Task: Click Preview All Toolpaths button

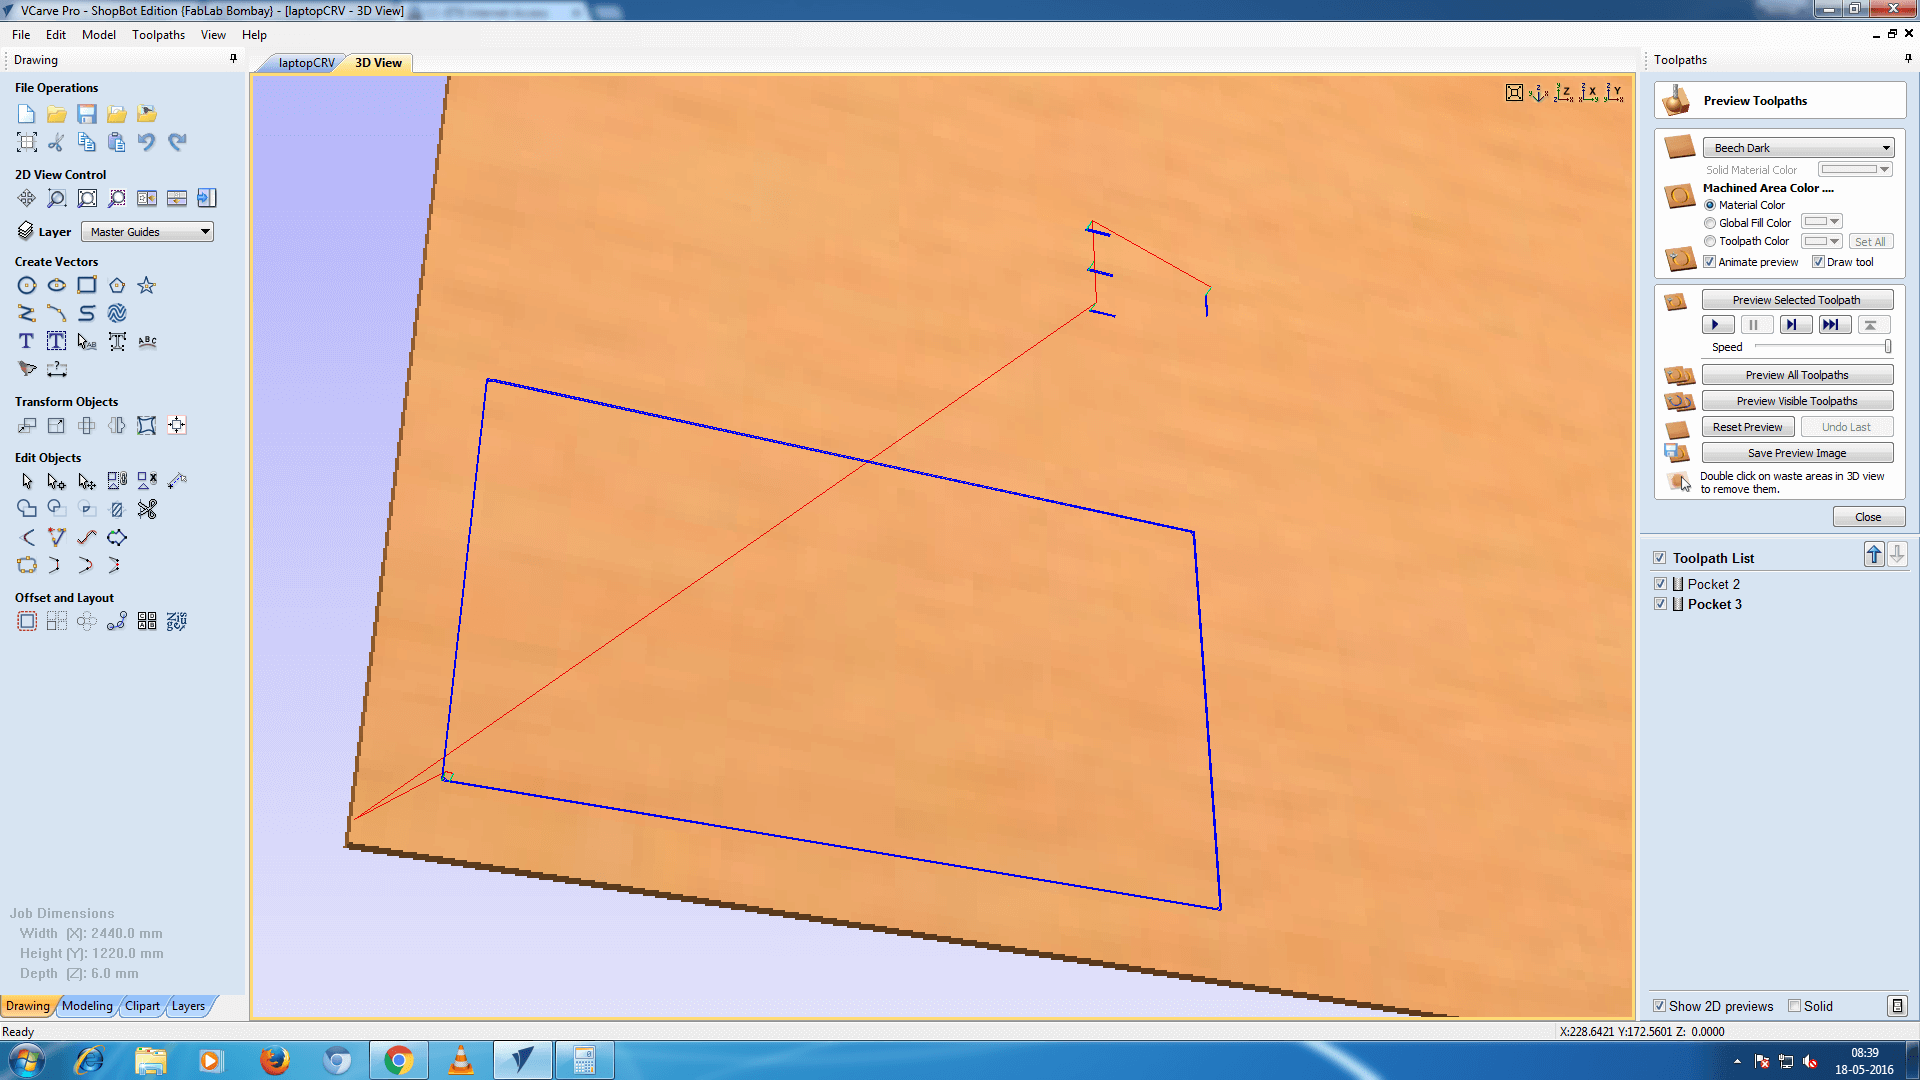Action: click(1797, 375)
